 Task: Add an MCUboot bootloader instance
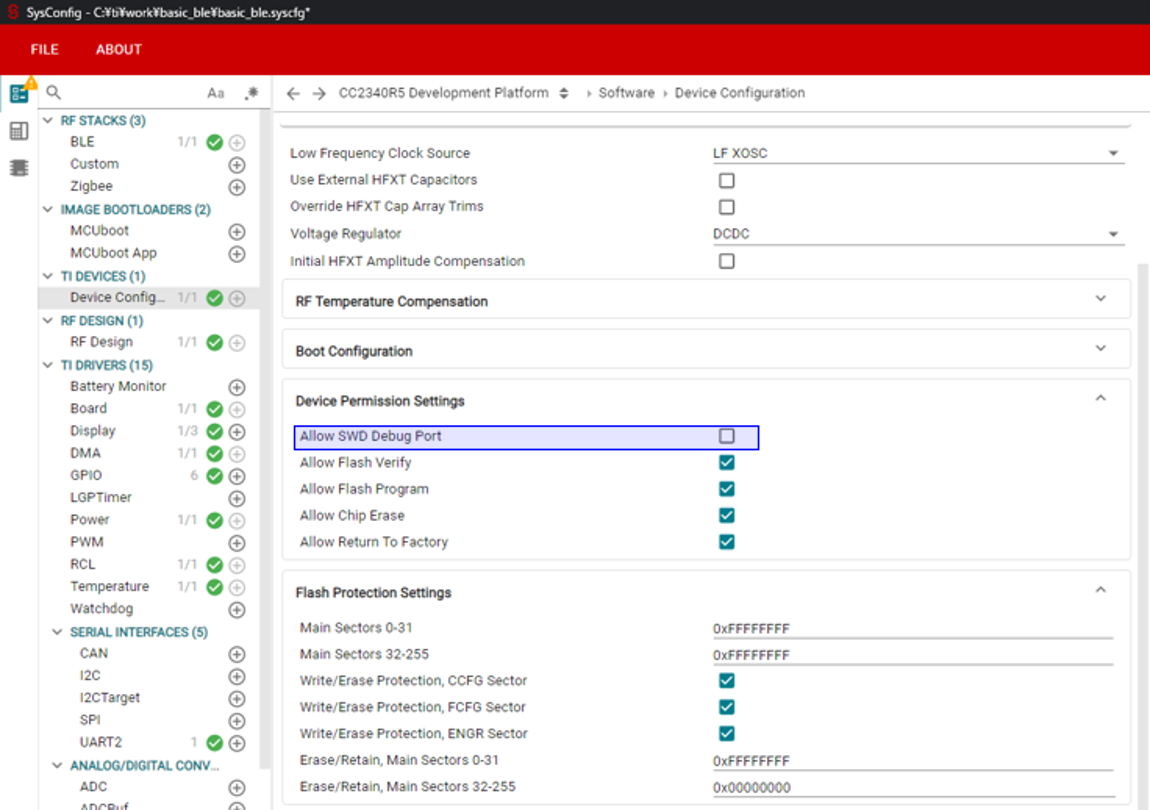point(237,232)
